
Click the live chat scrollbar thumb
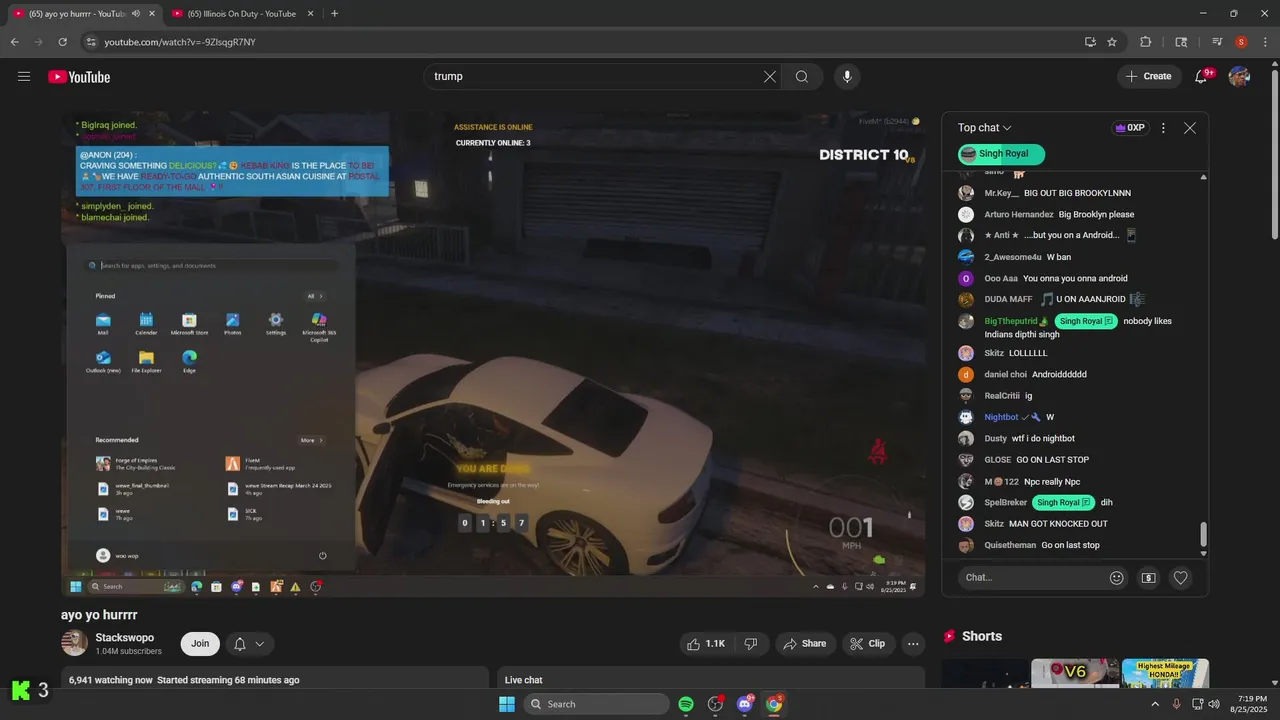tap(1203, 534)
